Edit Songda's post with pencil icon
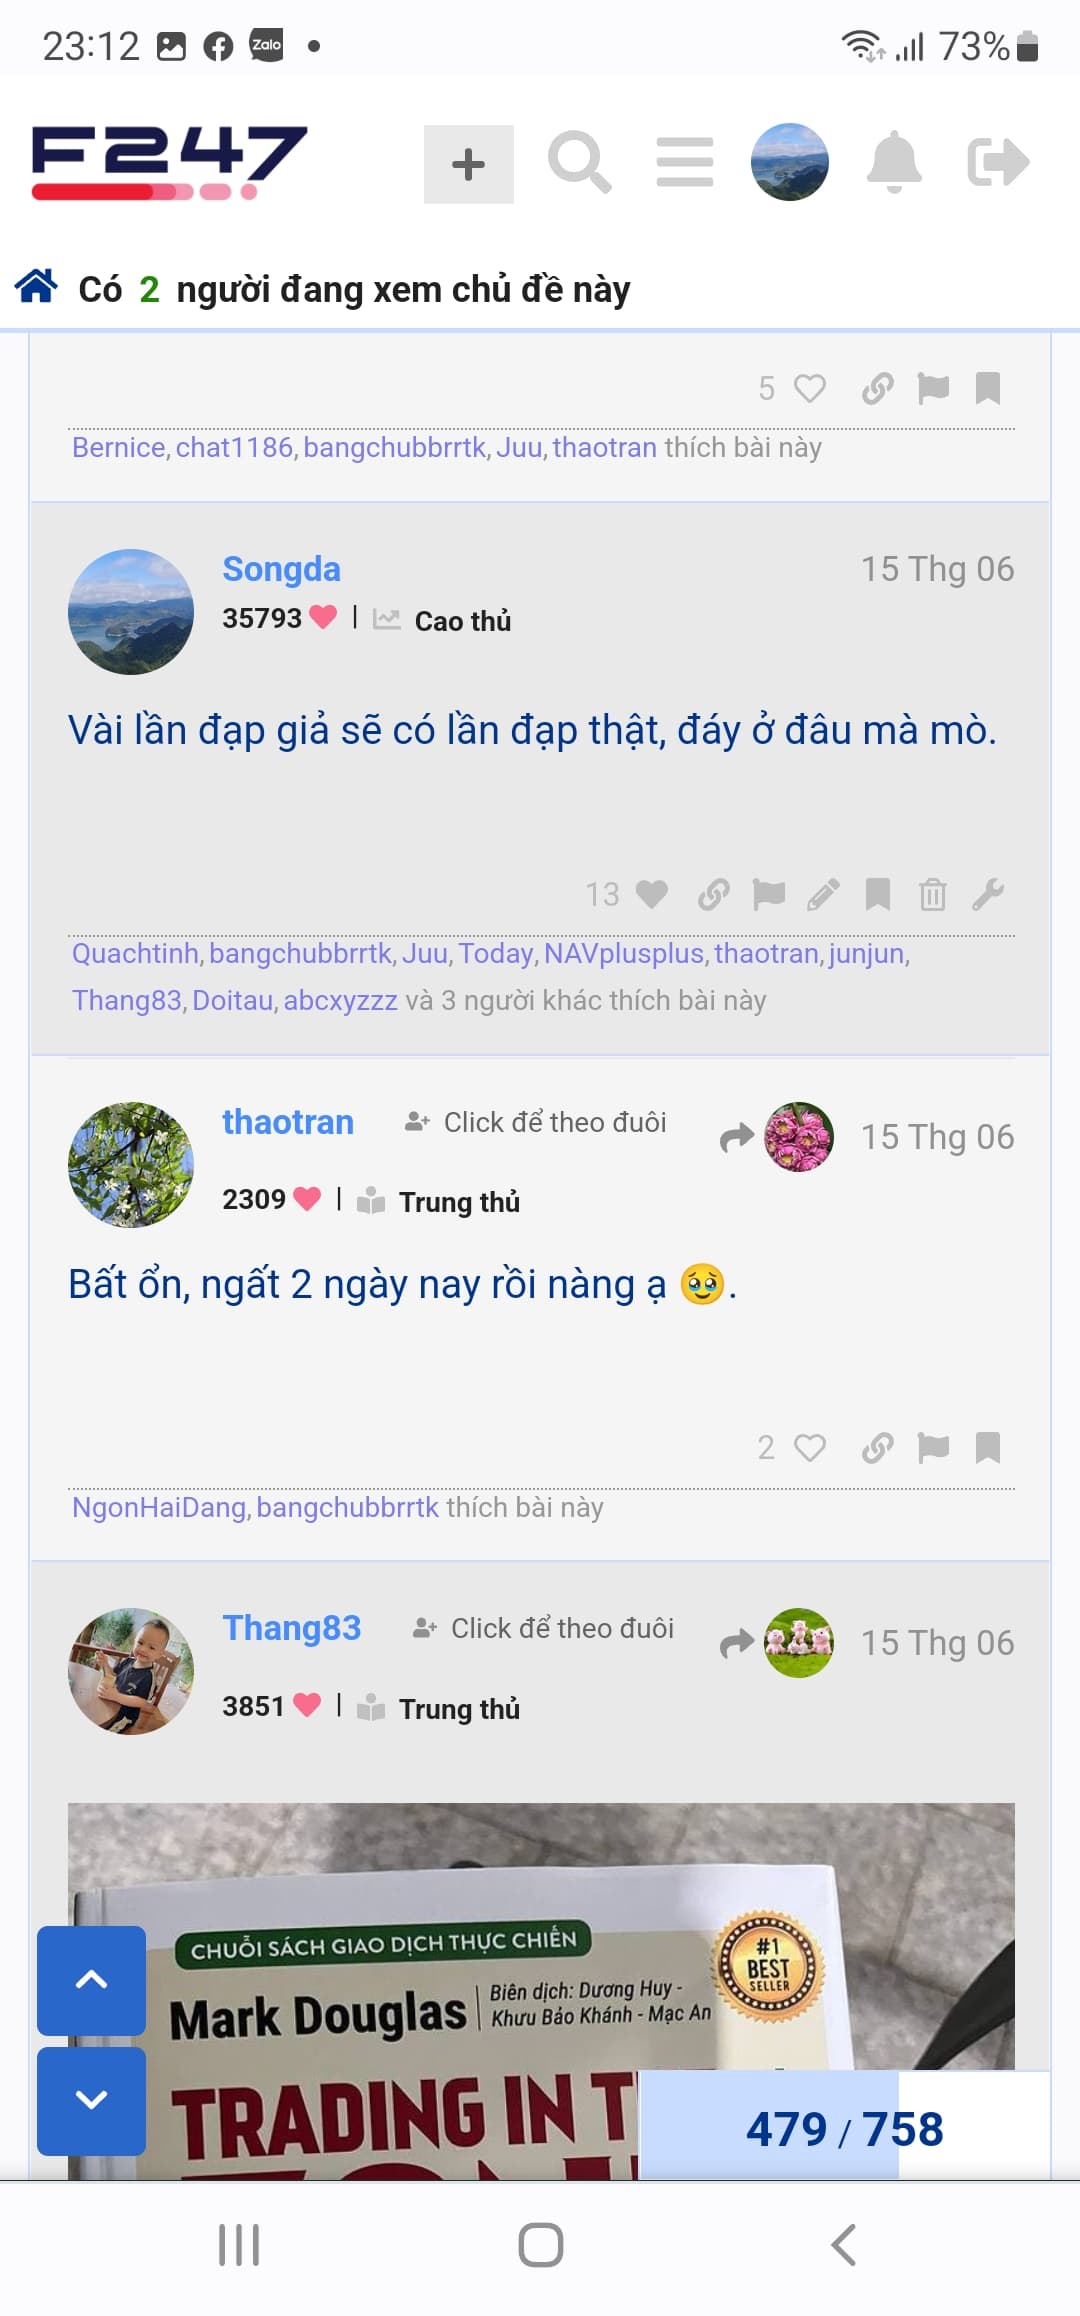The width and height of the screenshot is (1080, 2316). (x=823, y=894)
